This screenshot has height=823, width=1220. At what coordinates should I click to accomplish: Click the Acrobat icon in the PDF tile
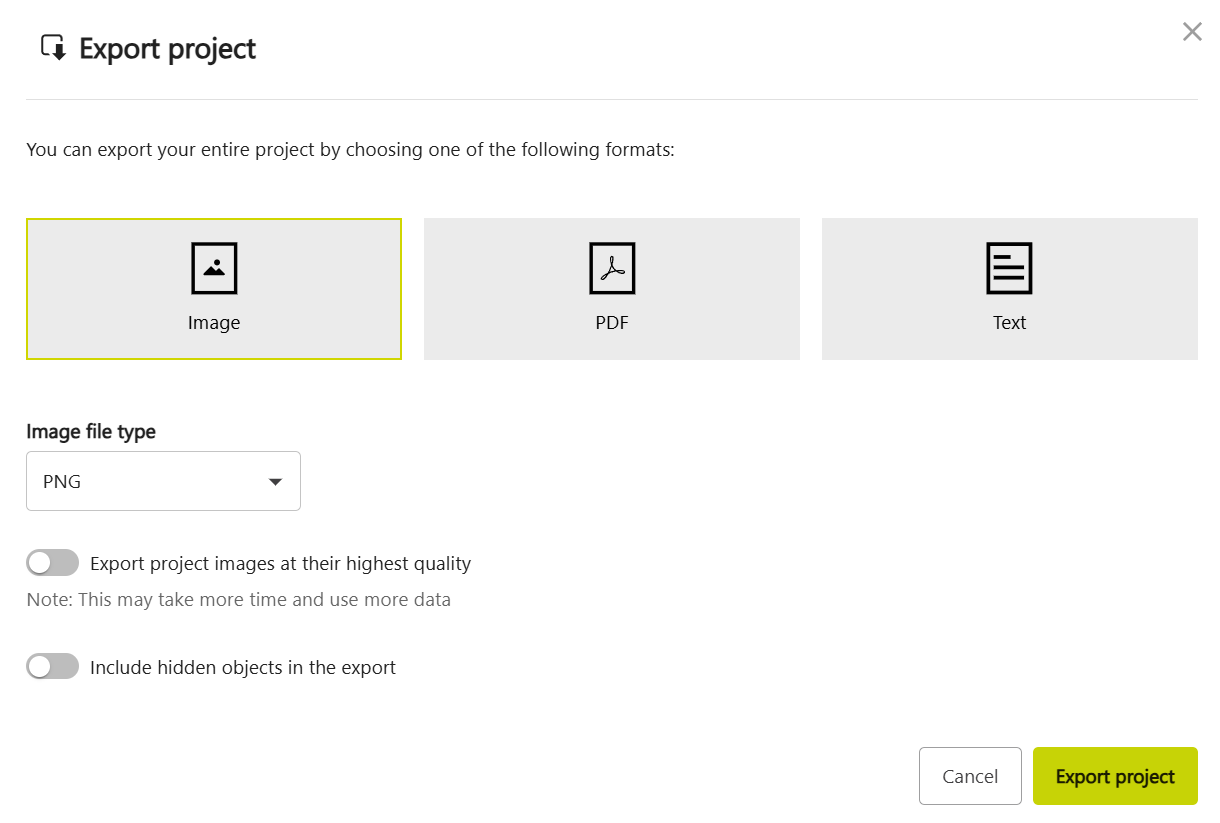[612, 268]
